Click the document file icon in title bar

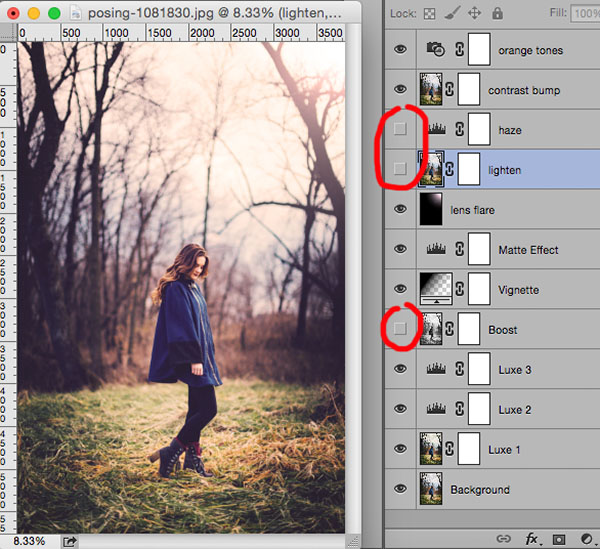click(76, 13)
